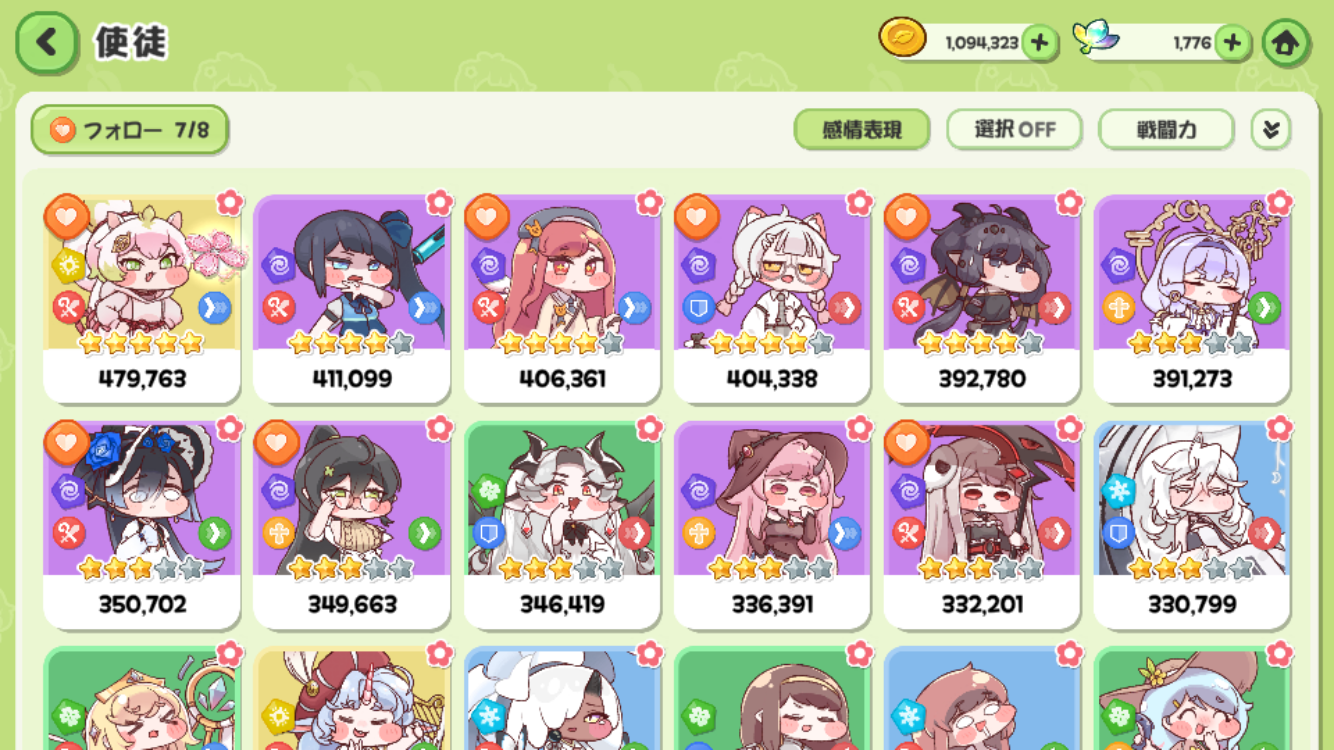This screenshot has height=750, width=1334.
Task: Open the character card with 411,099 power
Action: pyautogui.click(x=352, y=299)
